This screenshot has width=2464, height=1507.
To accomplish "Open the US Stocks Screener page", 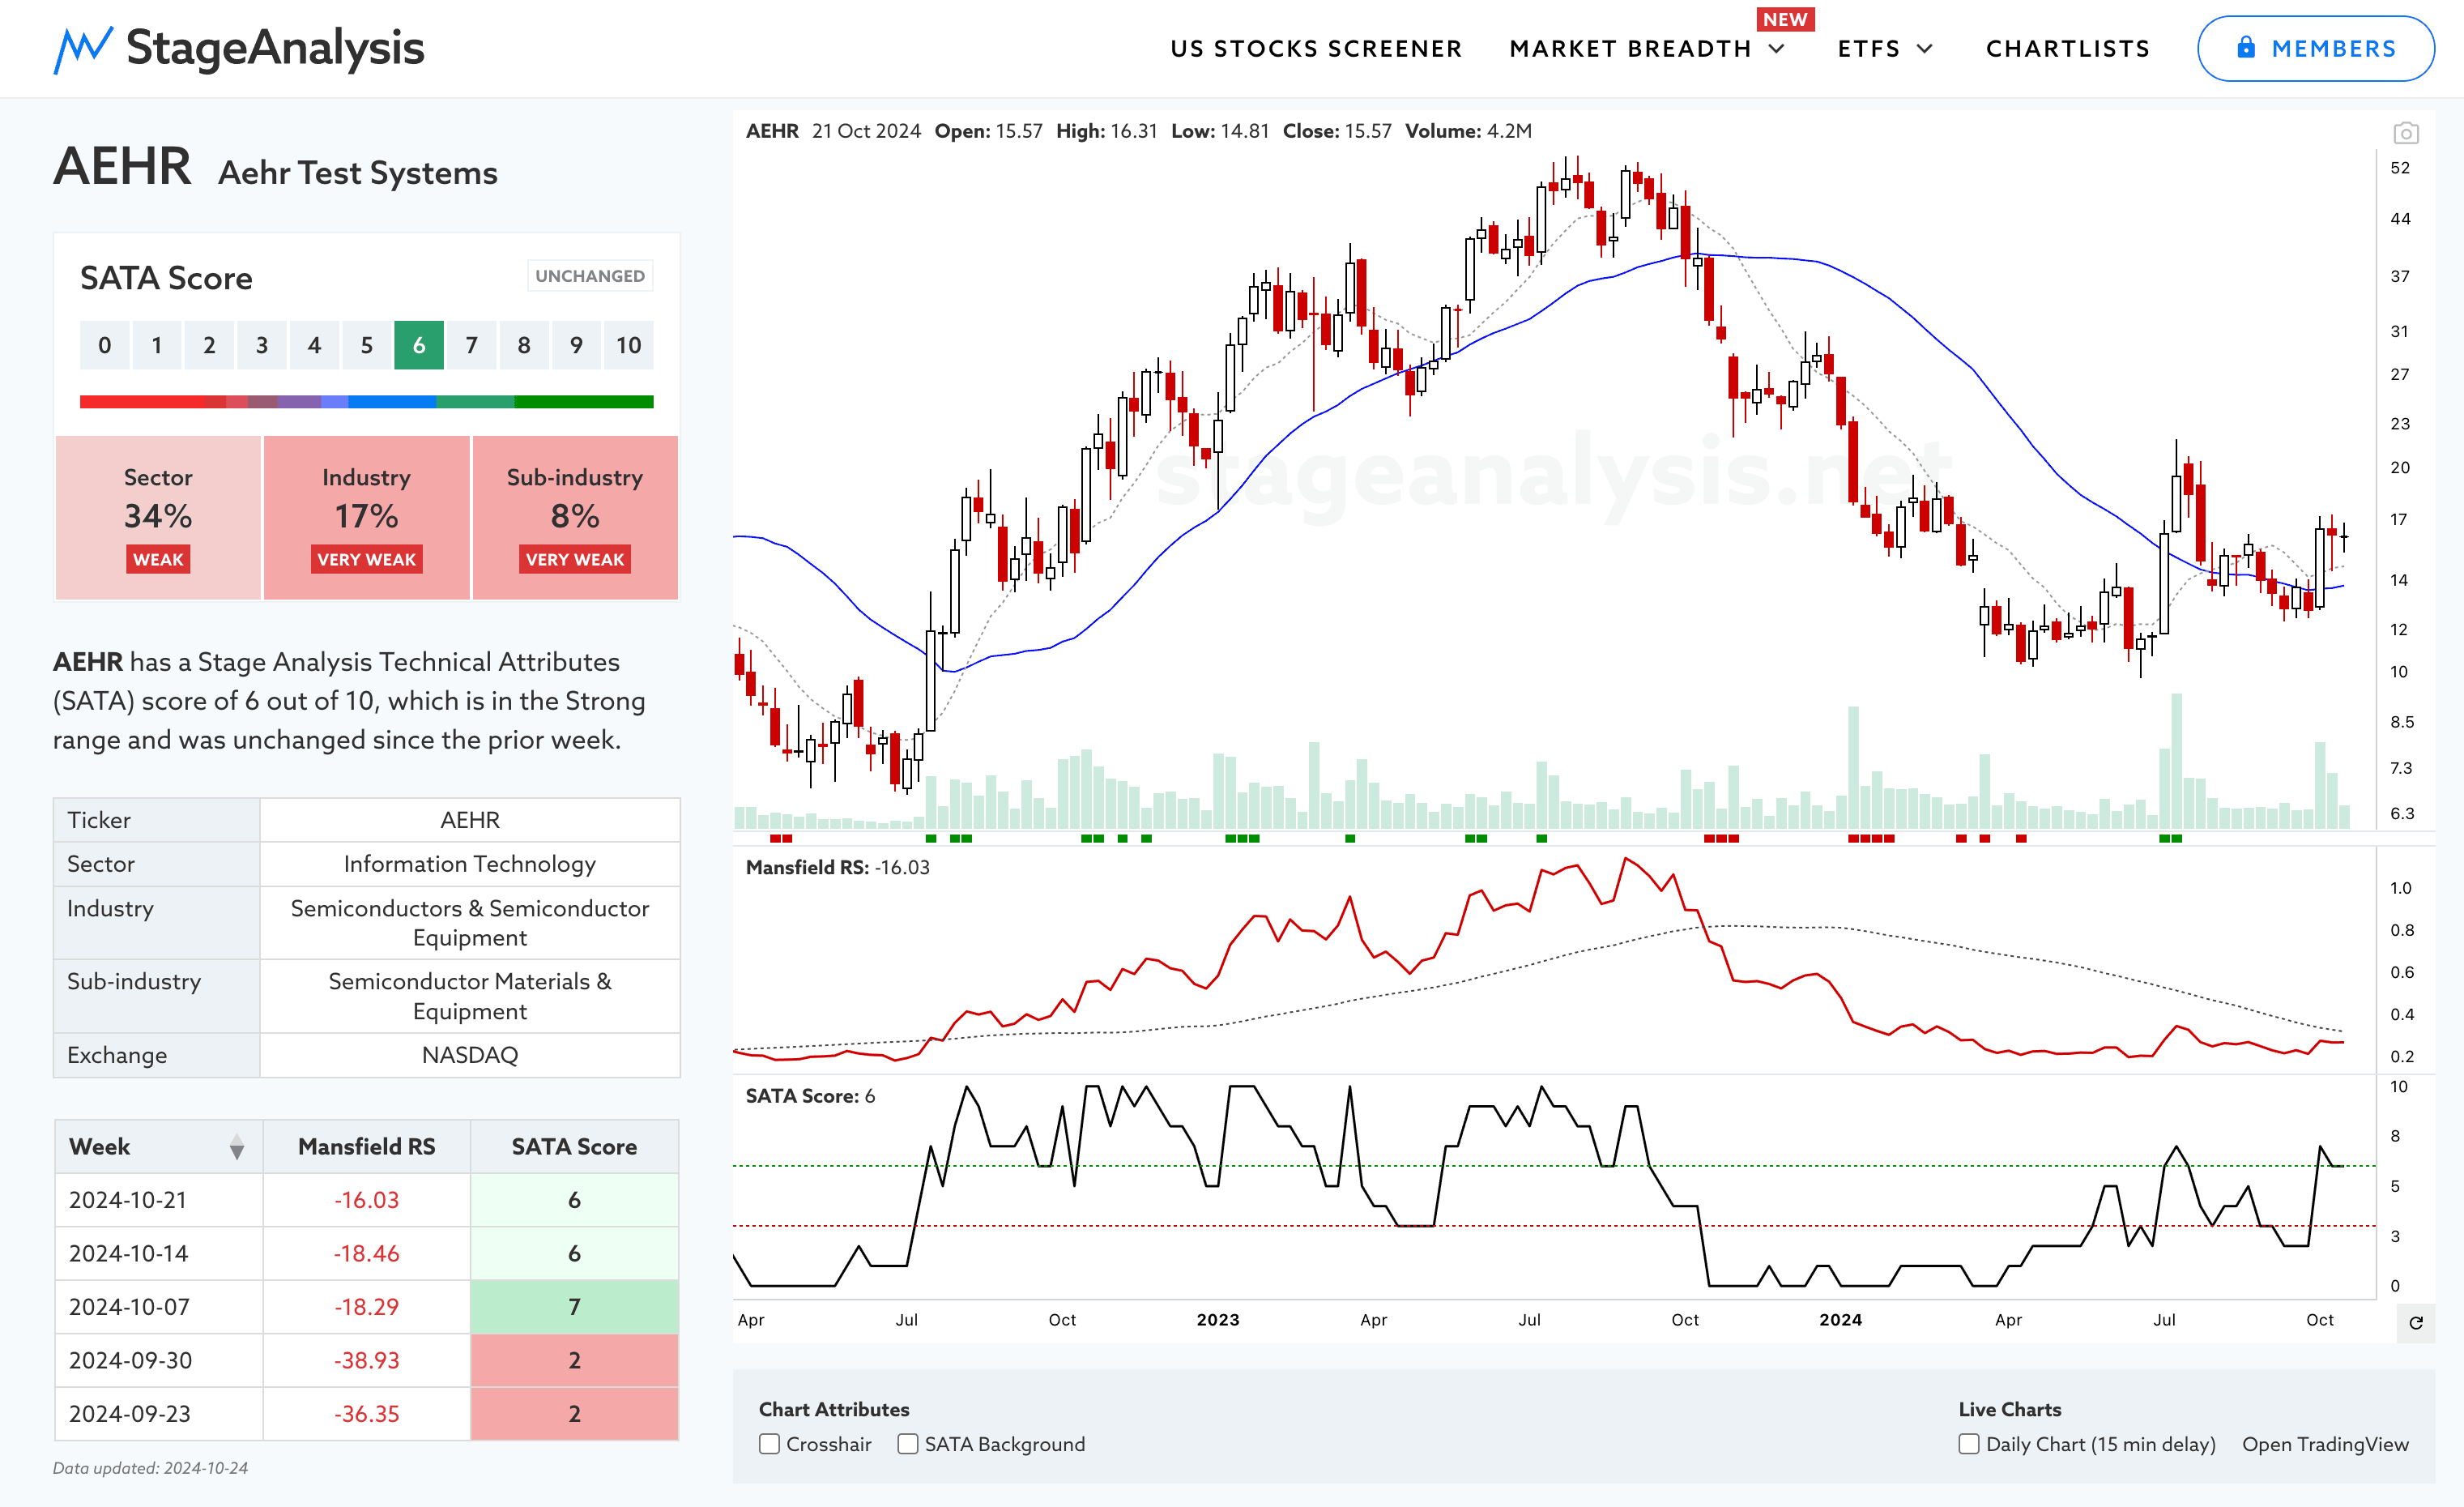I will [x=1316, y=49].
